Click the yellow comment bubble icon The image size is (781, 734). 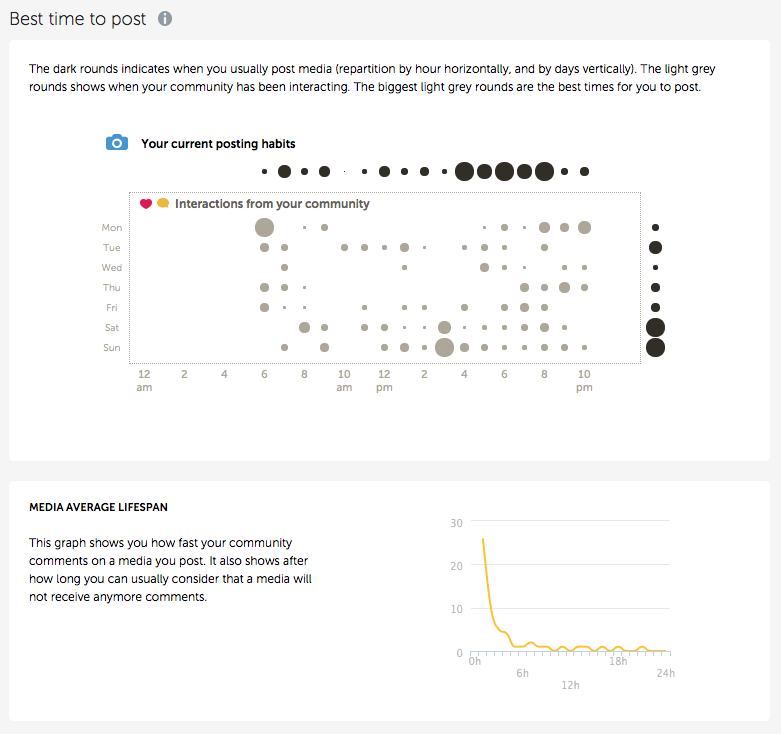(163, 204)
